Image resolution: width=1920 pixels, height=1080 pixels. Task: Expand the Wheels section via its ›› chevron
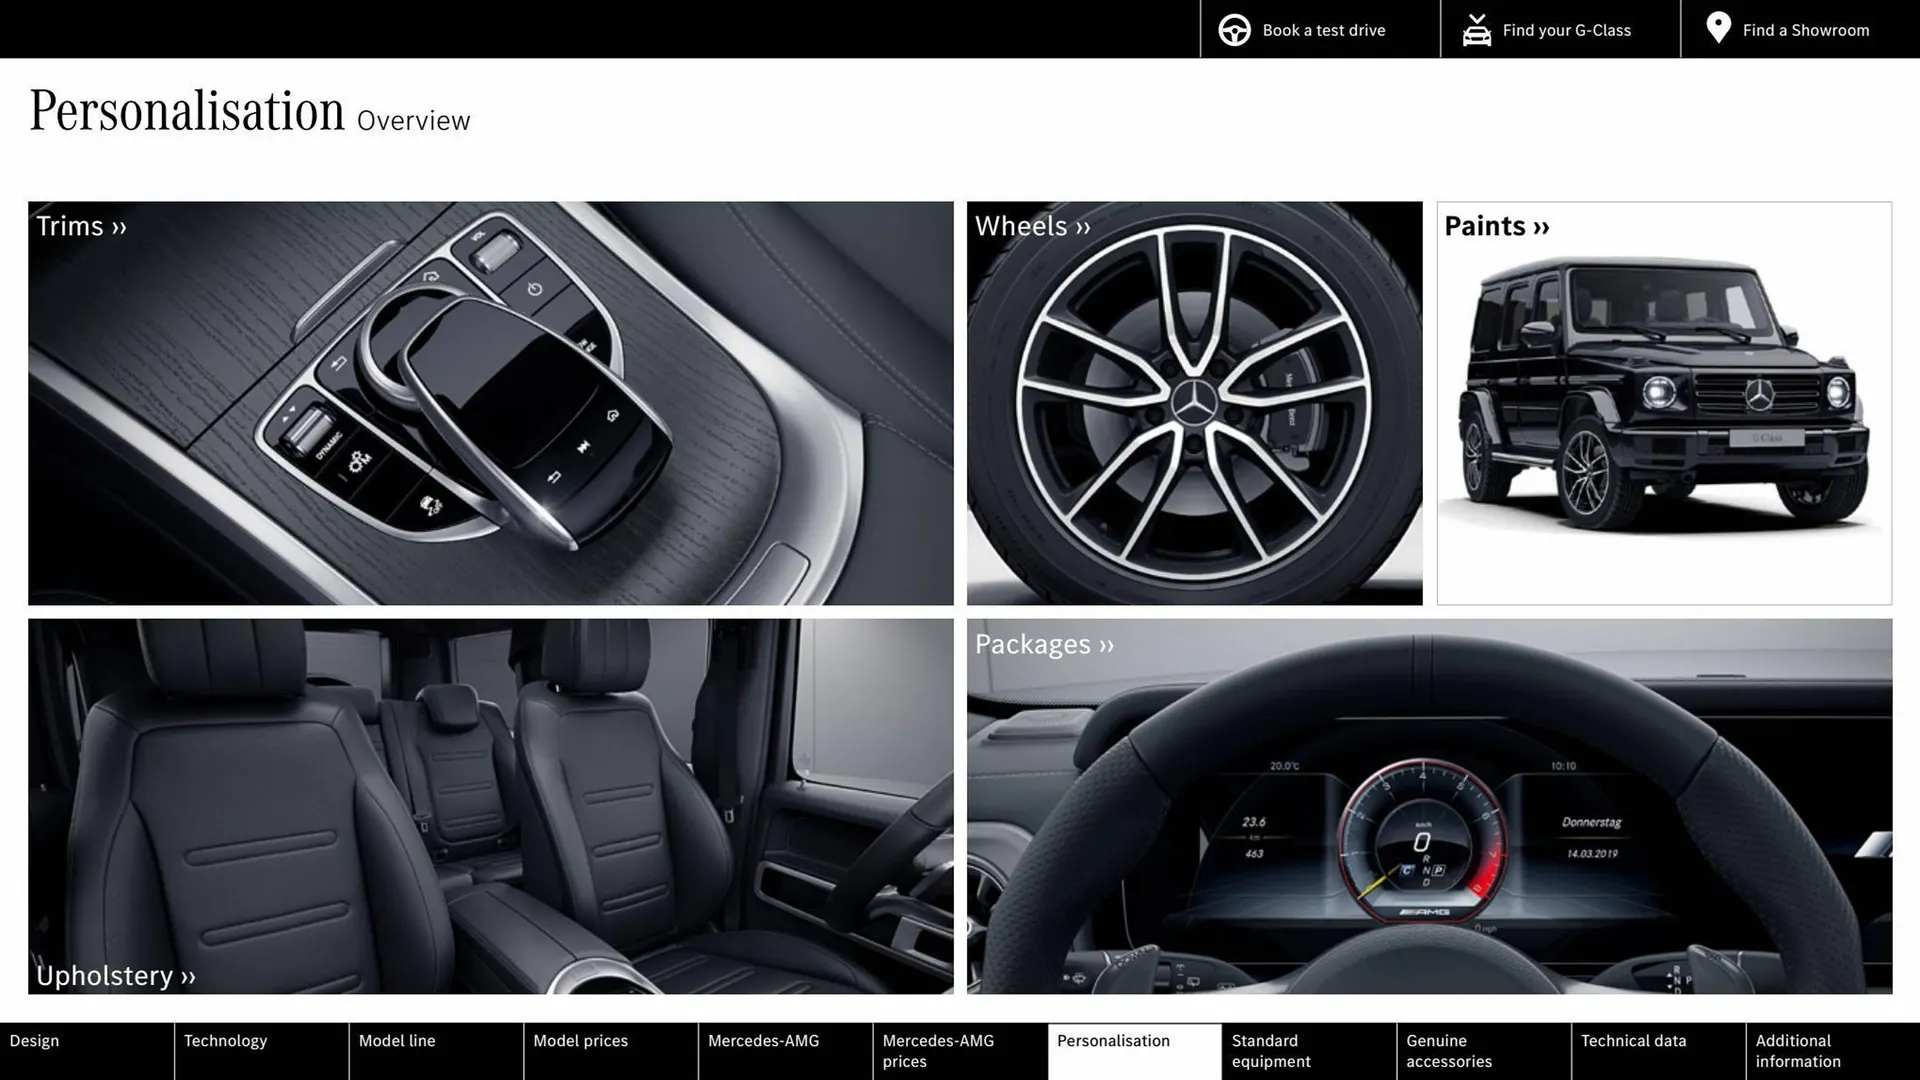click(x=1081, y=228)
